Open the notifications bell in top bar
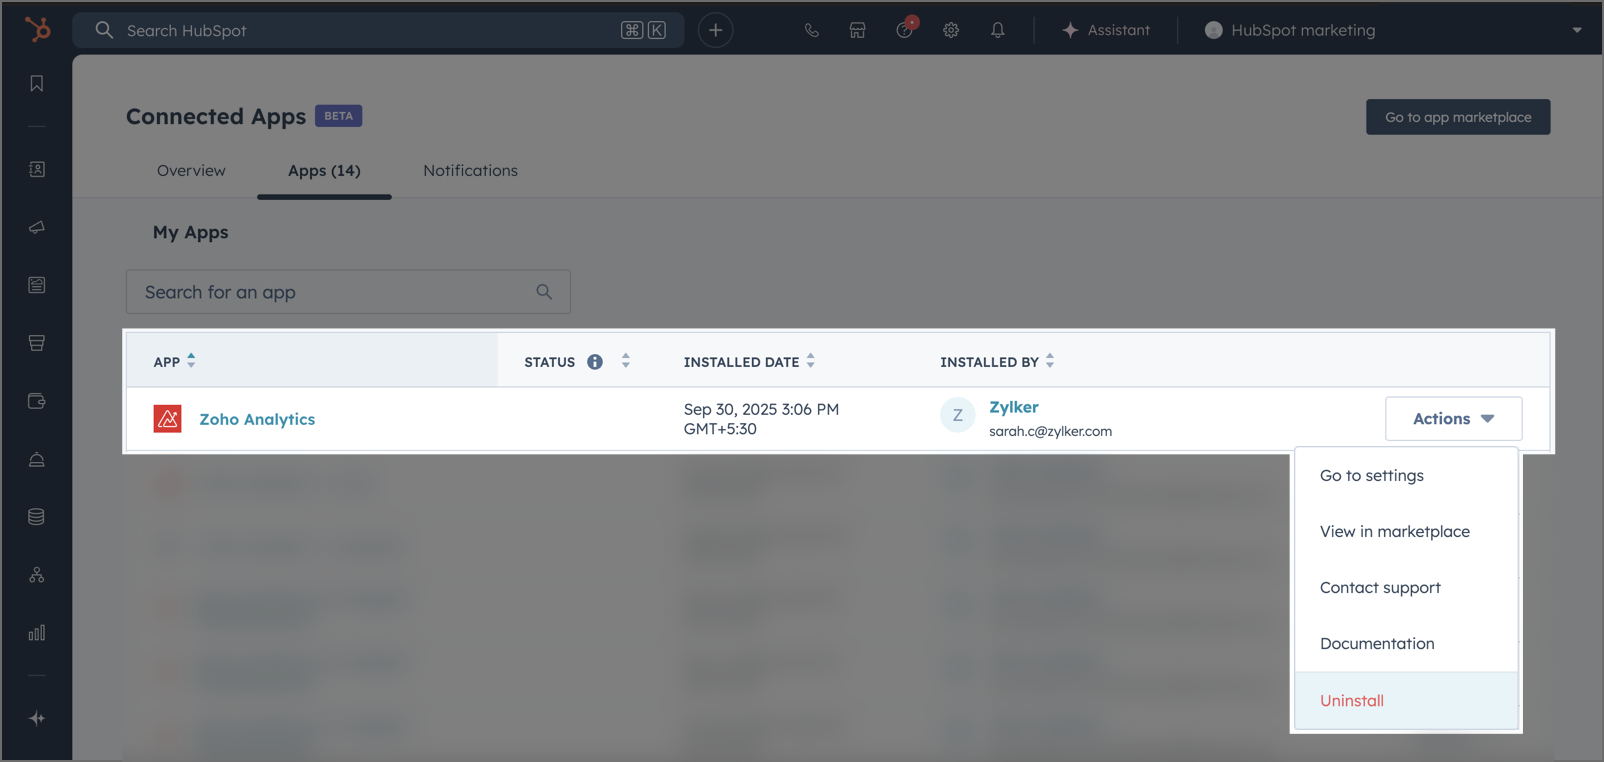 pos(998,30)
